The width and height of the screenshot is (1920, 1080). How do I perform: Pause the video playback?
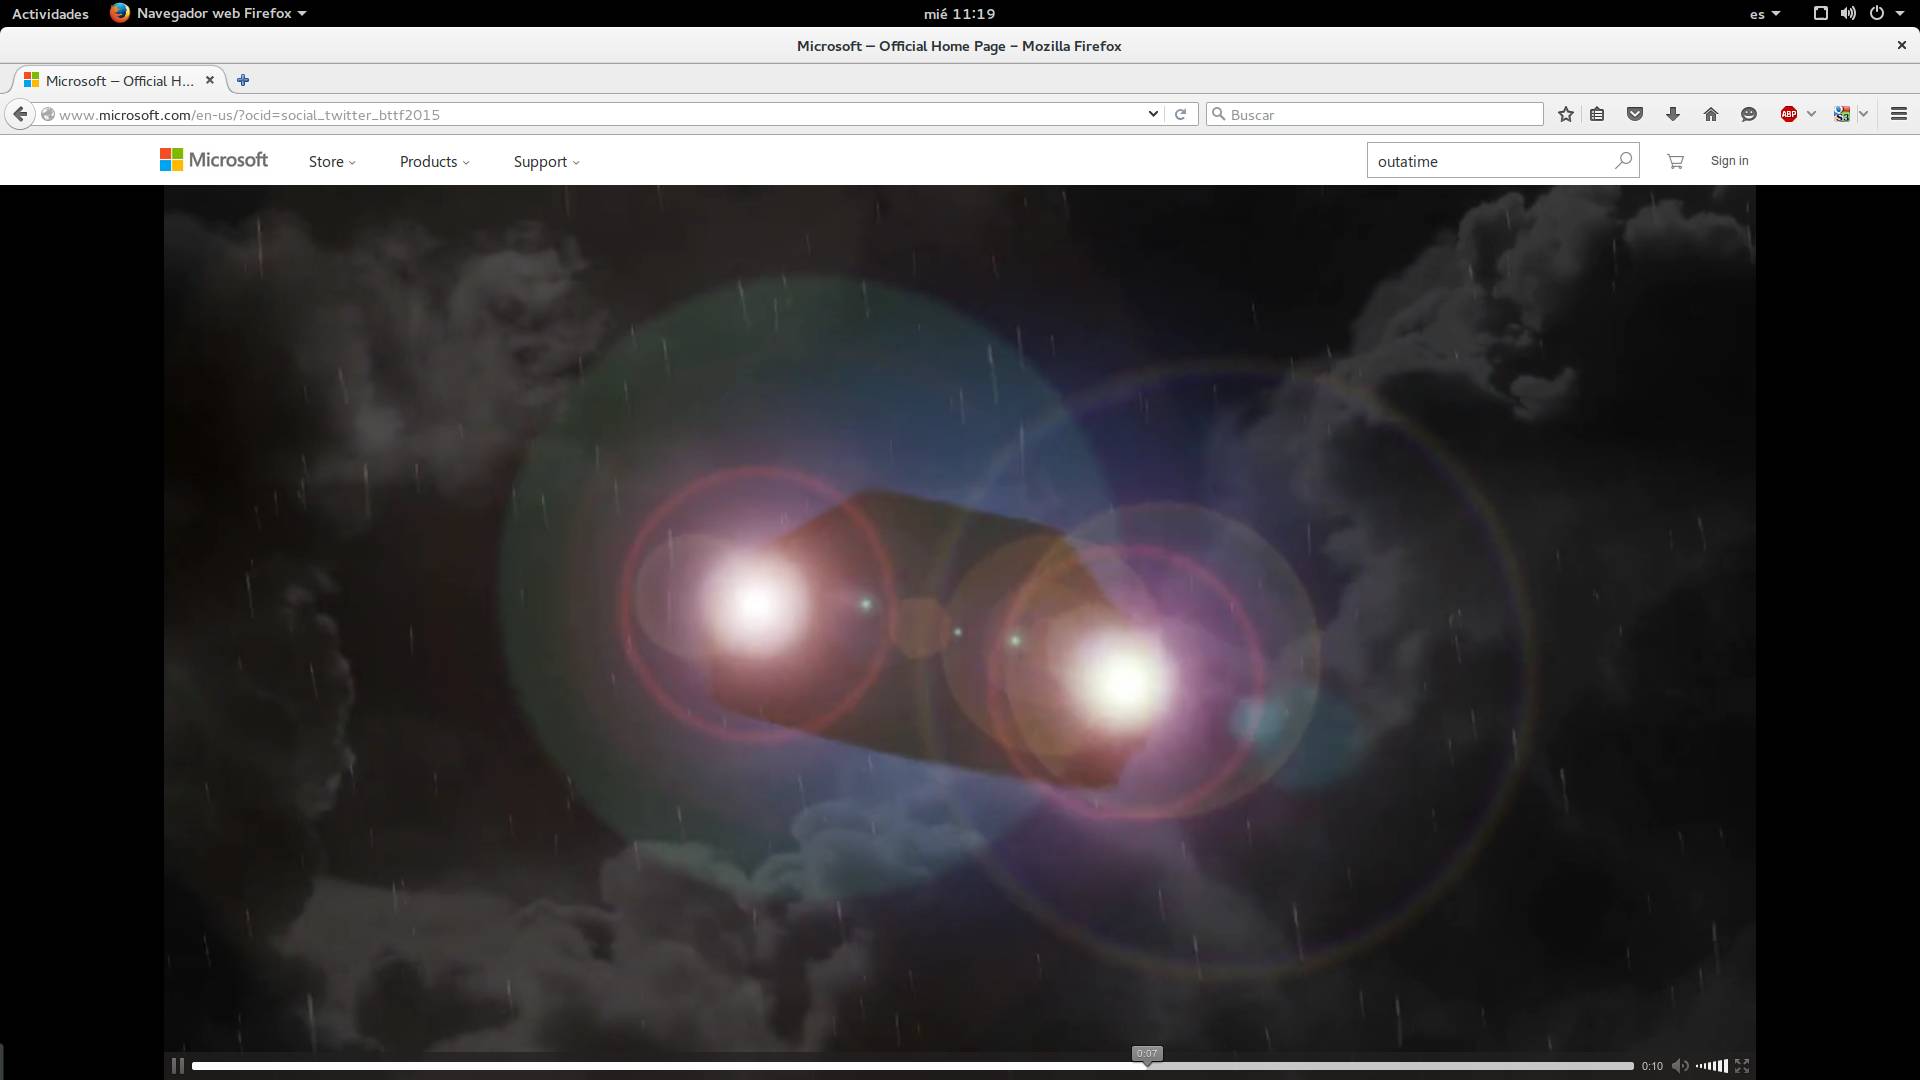click(x=177, y=1066)
